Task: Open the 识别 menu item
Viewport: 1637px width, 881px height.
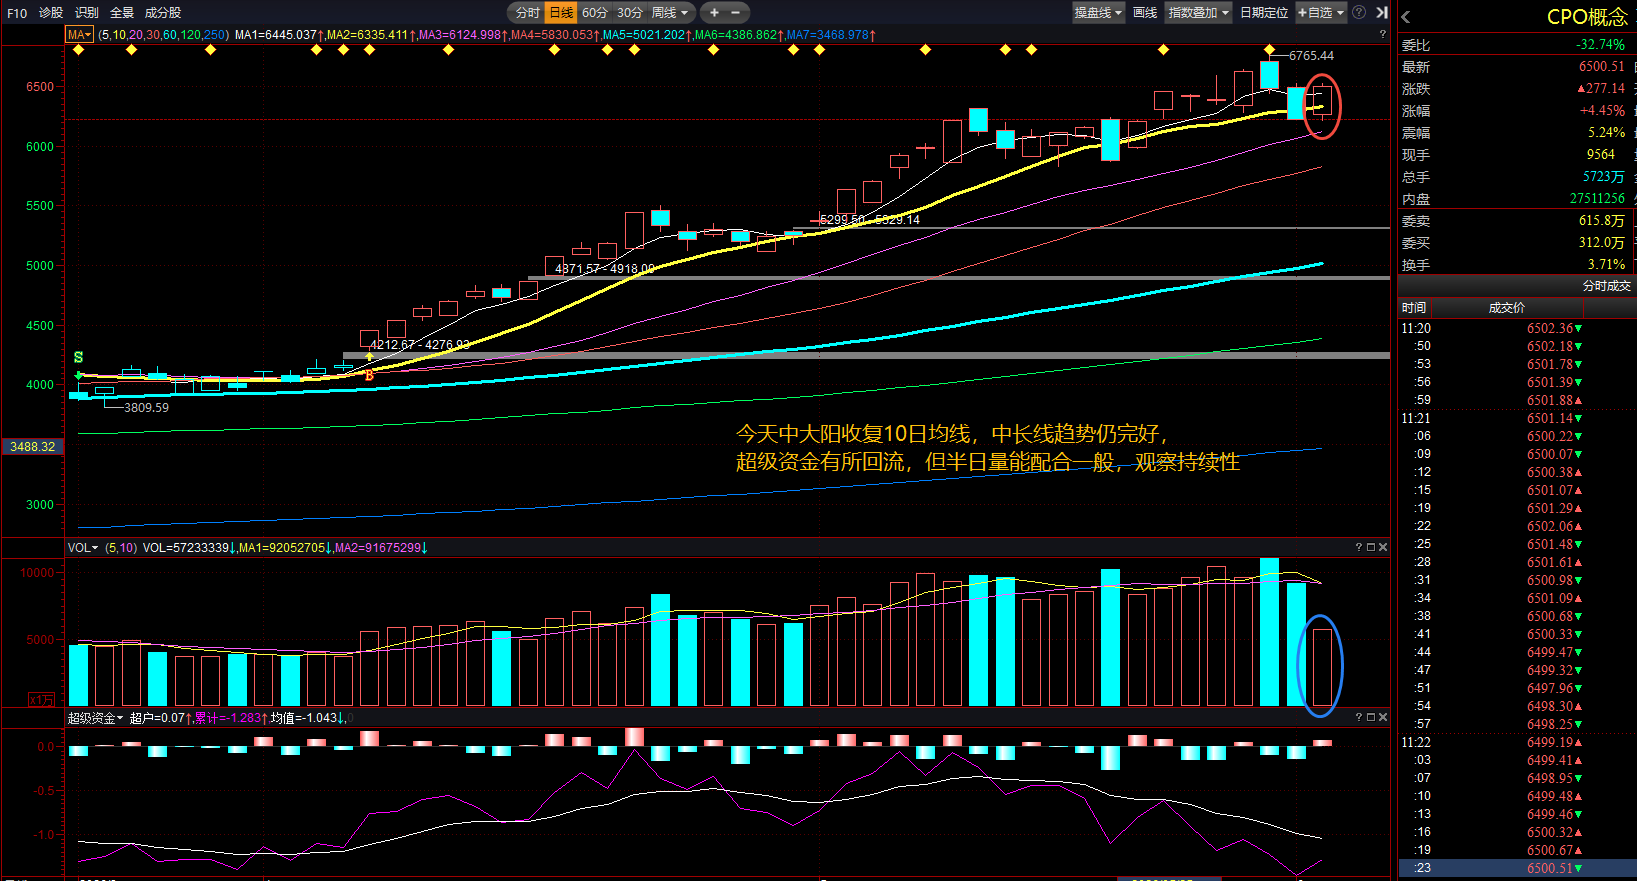Action: pyautogui.click(x=87, y=13)
